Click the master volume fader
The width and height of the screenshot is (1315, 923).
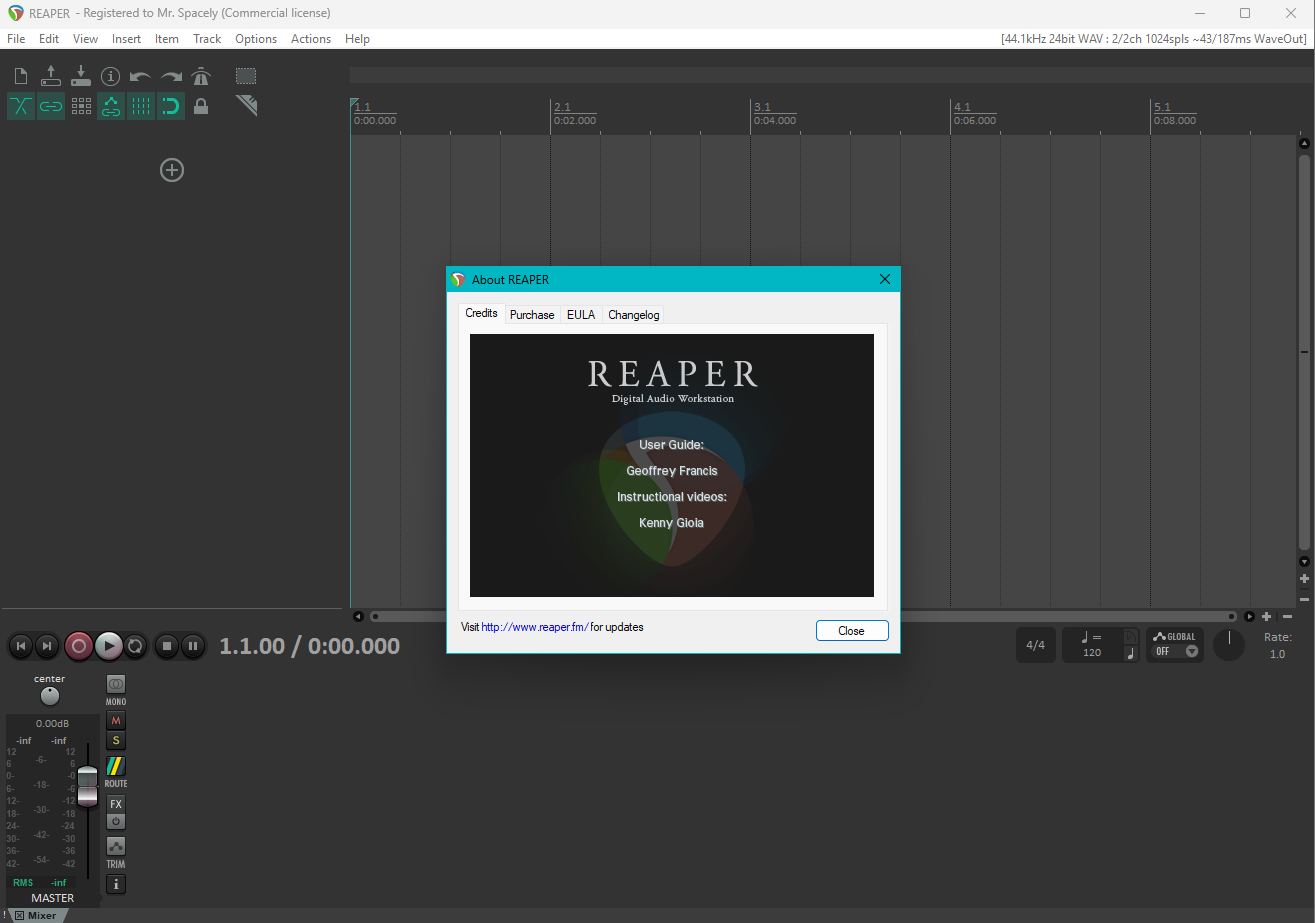[x=88, y=786]
